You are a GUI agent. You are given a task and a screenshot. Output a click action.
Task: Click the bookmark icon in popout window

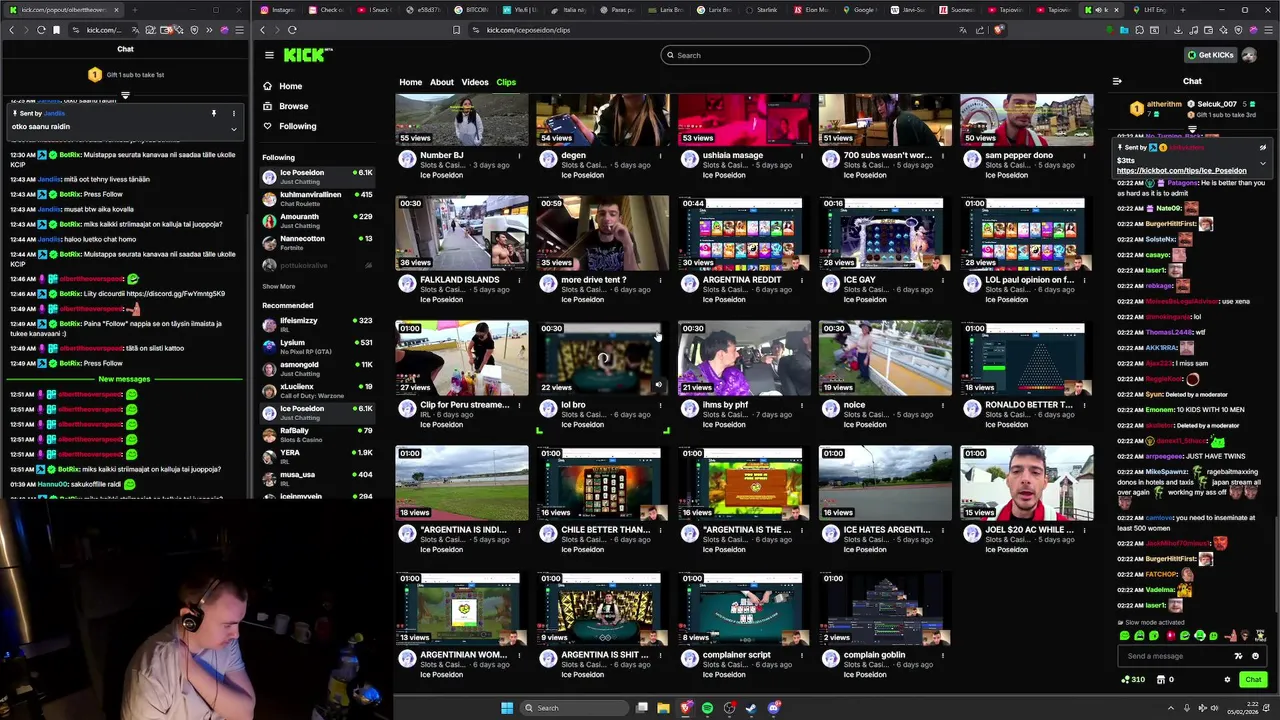click(56, 30)
